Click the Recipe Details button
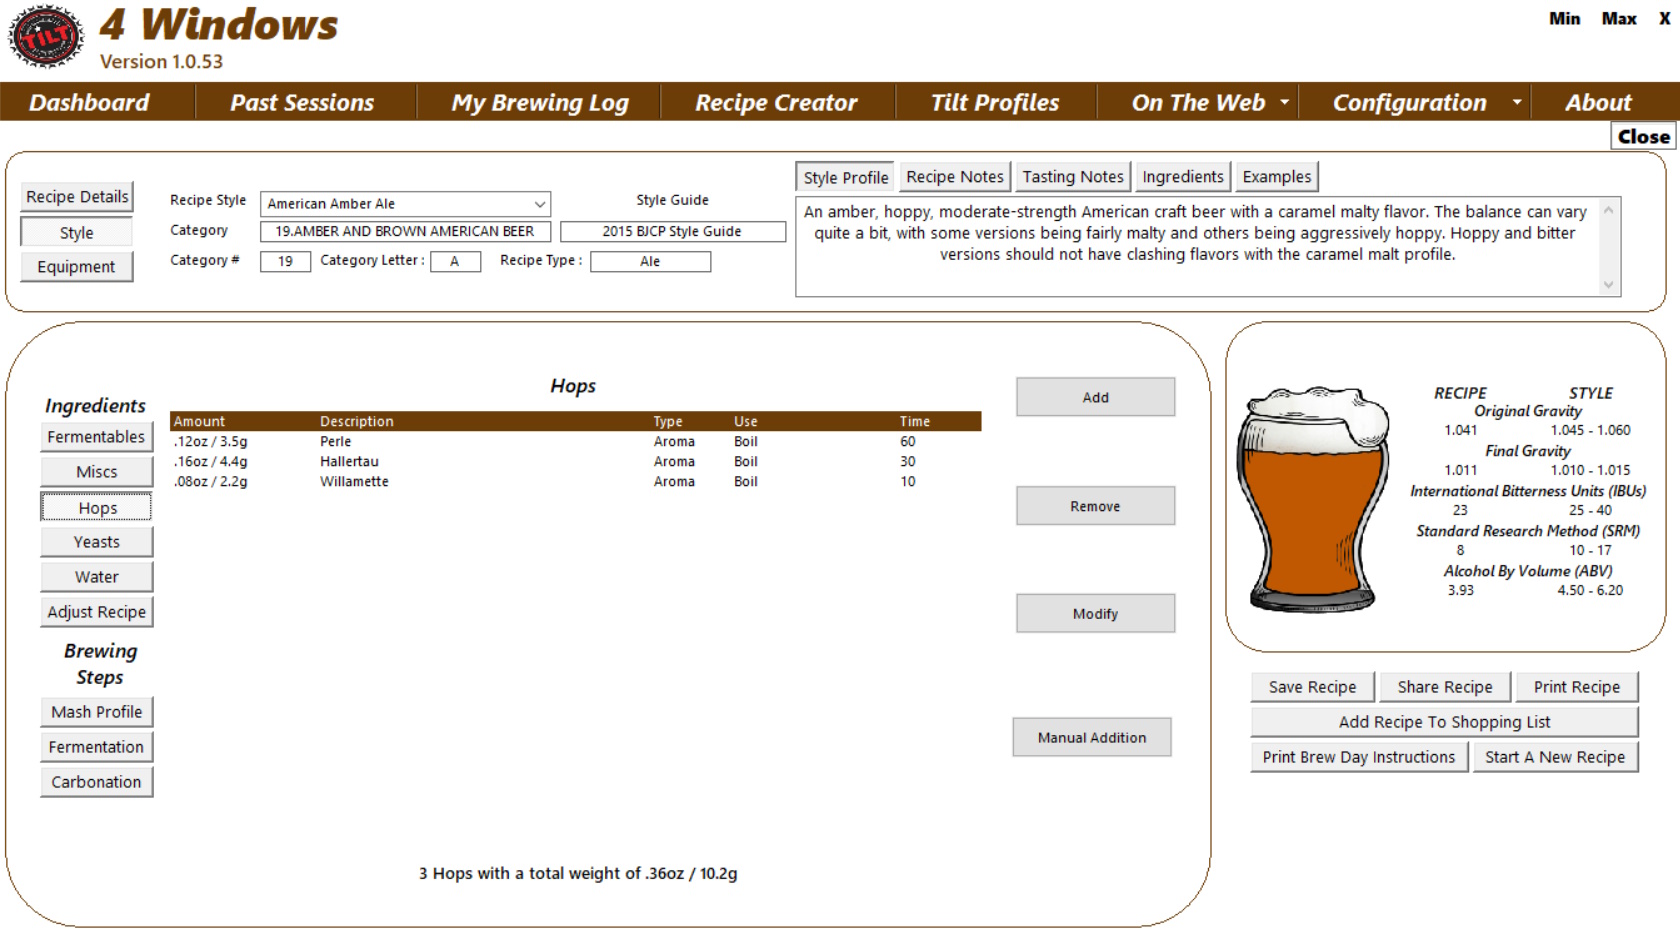Viewport: 1680px width, 935px height. [77, 197]
